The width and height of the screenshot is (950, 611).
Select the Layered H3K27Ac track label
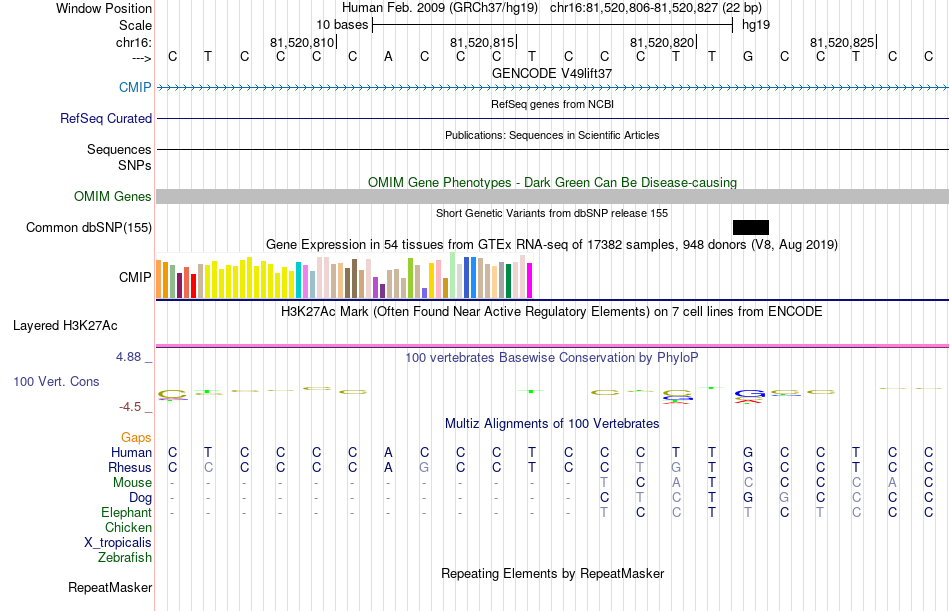click(65, 326)
